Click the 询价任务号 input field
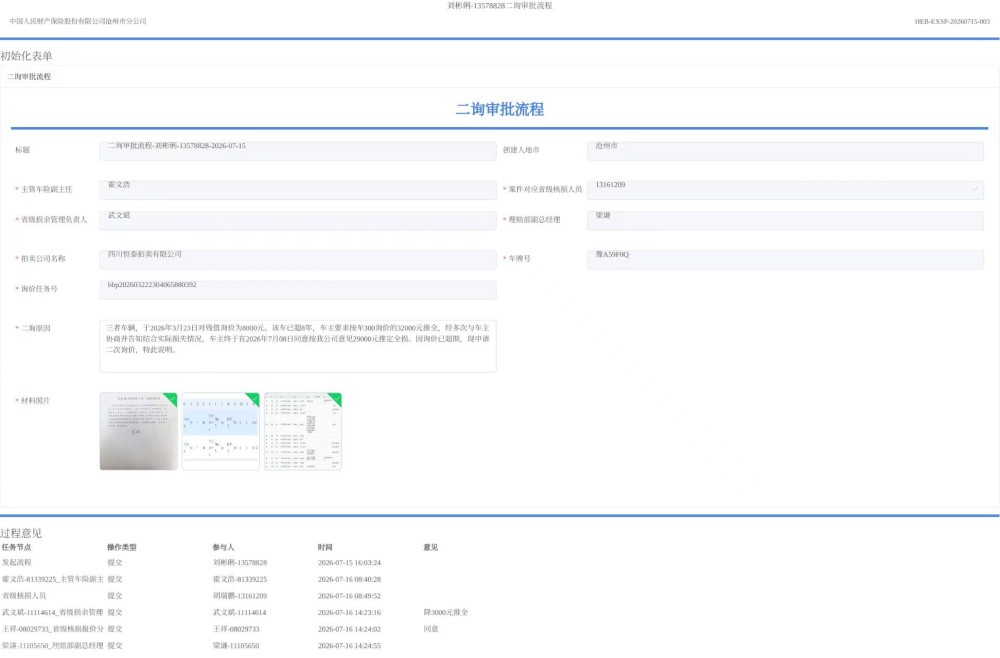The image size is (1000, 658). coord(298,289)
